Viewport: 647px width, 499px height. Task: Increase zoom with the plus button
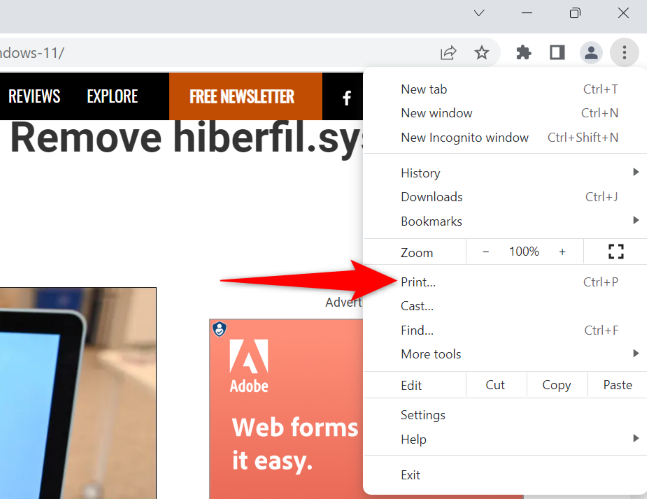point(562,252)
